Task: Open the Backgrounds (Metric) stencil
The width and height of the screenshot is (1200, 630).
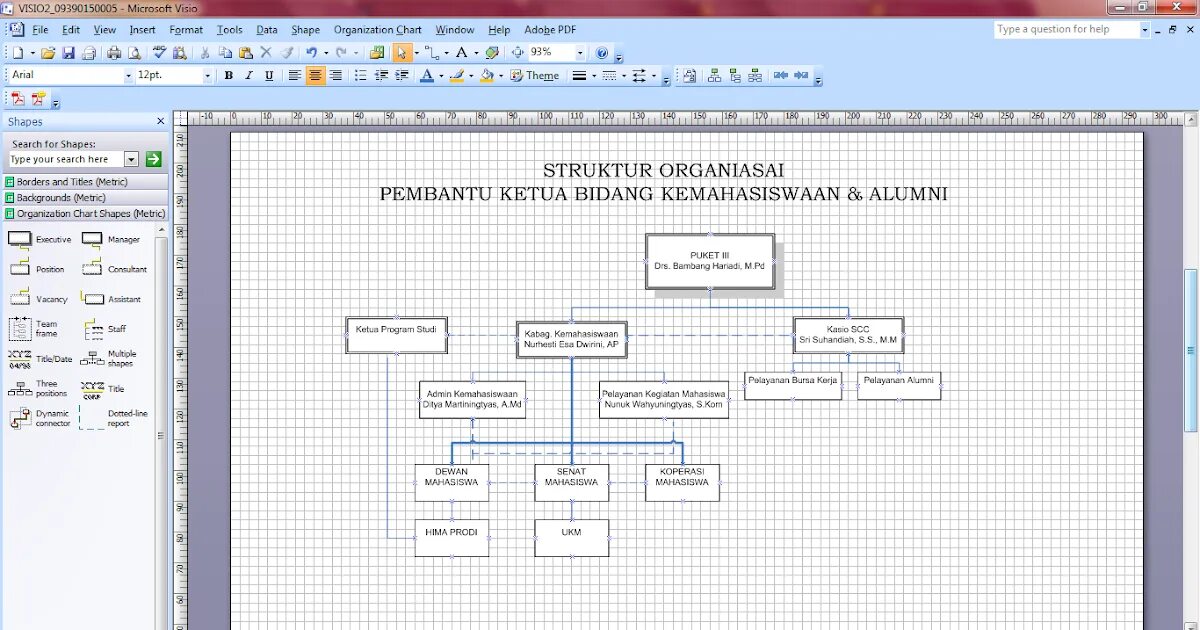Action: [x=85, y=198]
